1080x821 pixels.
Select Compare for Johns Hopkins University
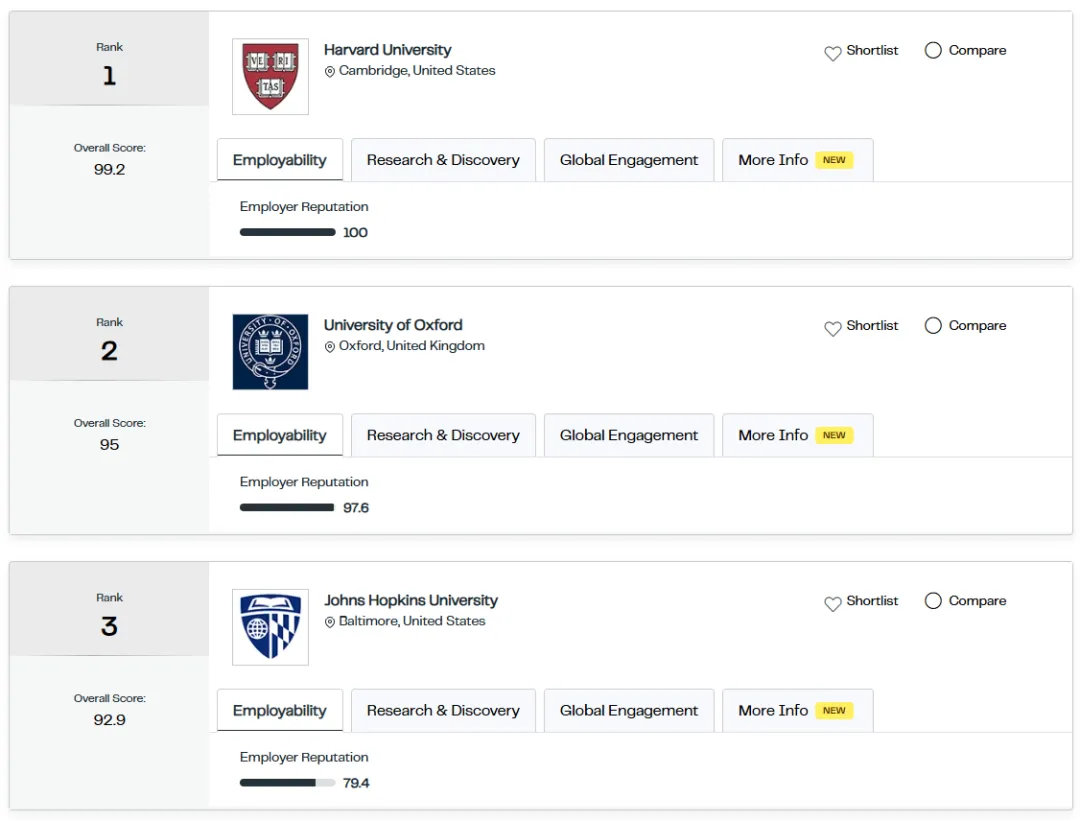(933, 600)
